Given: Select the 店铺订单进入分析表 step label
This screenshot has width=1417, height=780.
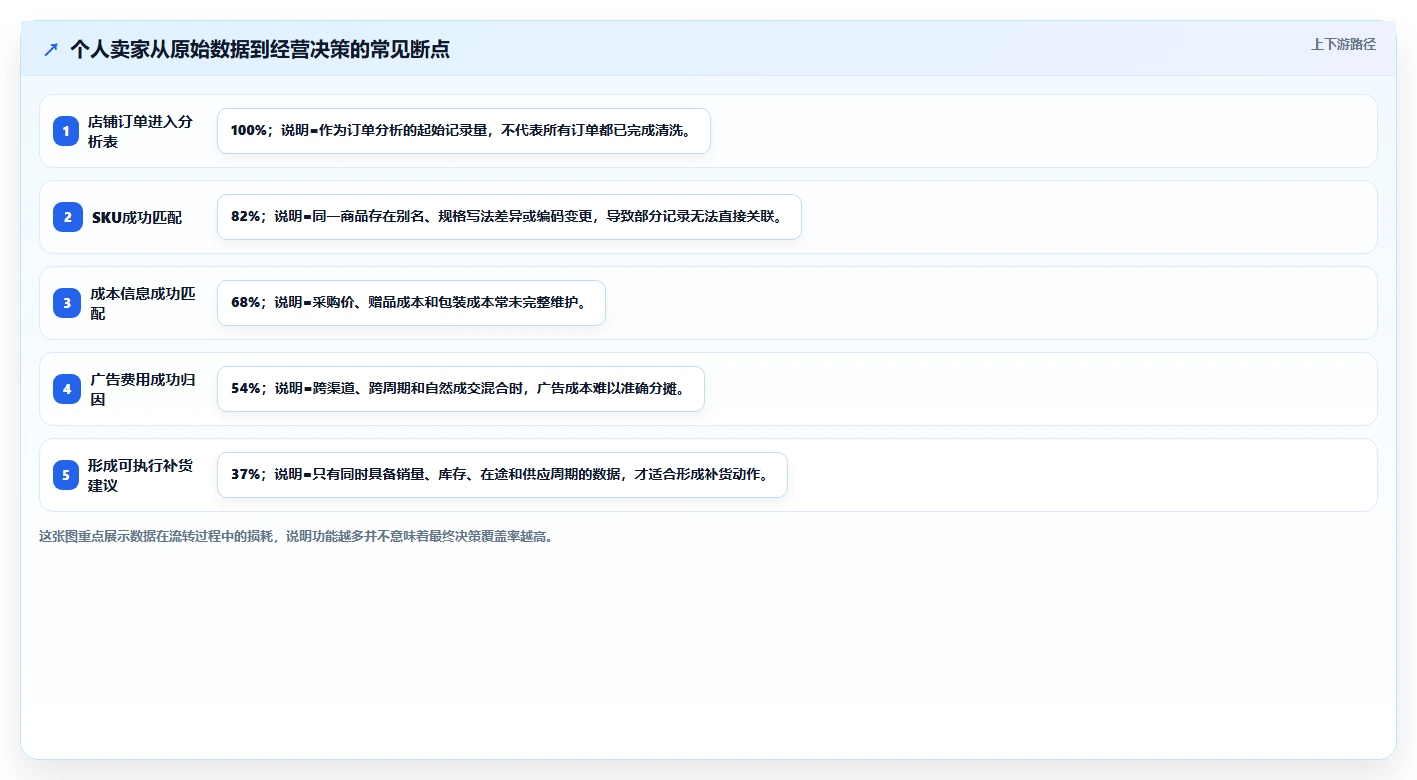Looking at the screenshot, I should pyautogui.click(x=141, y=131).
